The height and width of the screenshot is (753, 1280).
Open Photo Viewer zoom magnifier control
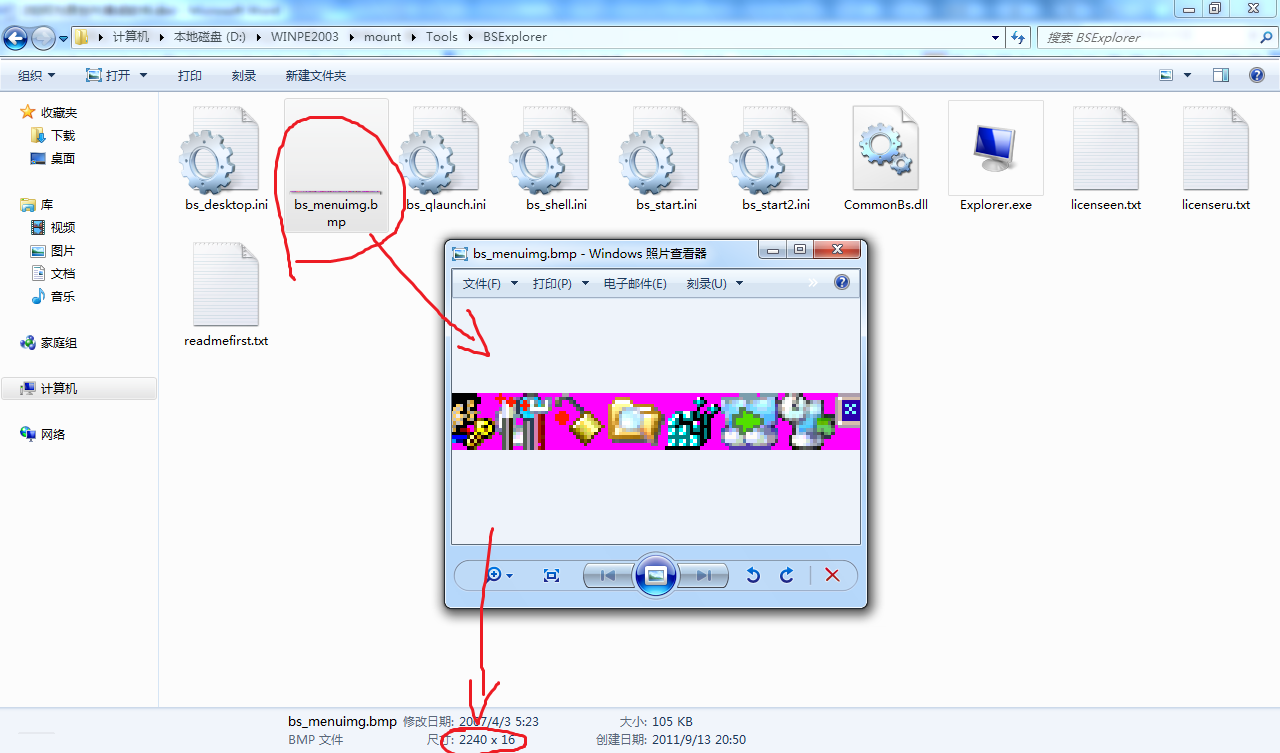pyautogui.click(x=498, y=575)
